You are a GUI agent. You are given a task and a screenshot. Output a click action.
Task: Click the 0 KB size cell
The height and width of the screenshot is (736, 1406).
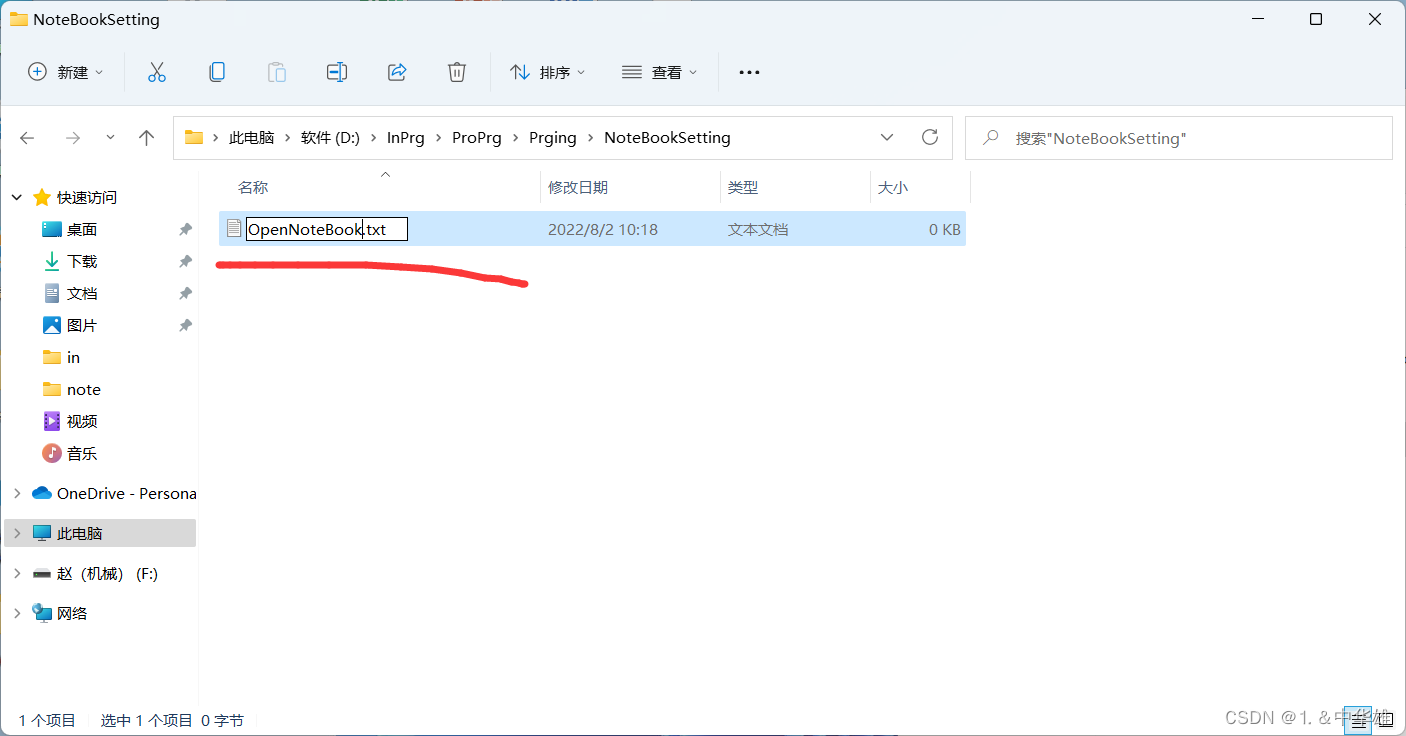(945, 229)
